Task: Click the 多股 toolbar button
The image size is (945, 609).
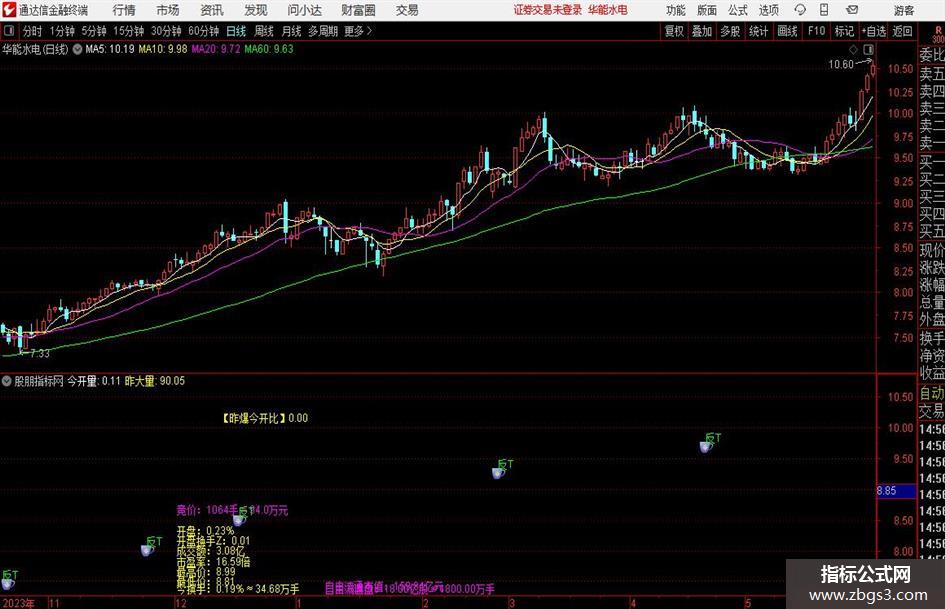Action: (x=730, y=31)
